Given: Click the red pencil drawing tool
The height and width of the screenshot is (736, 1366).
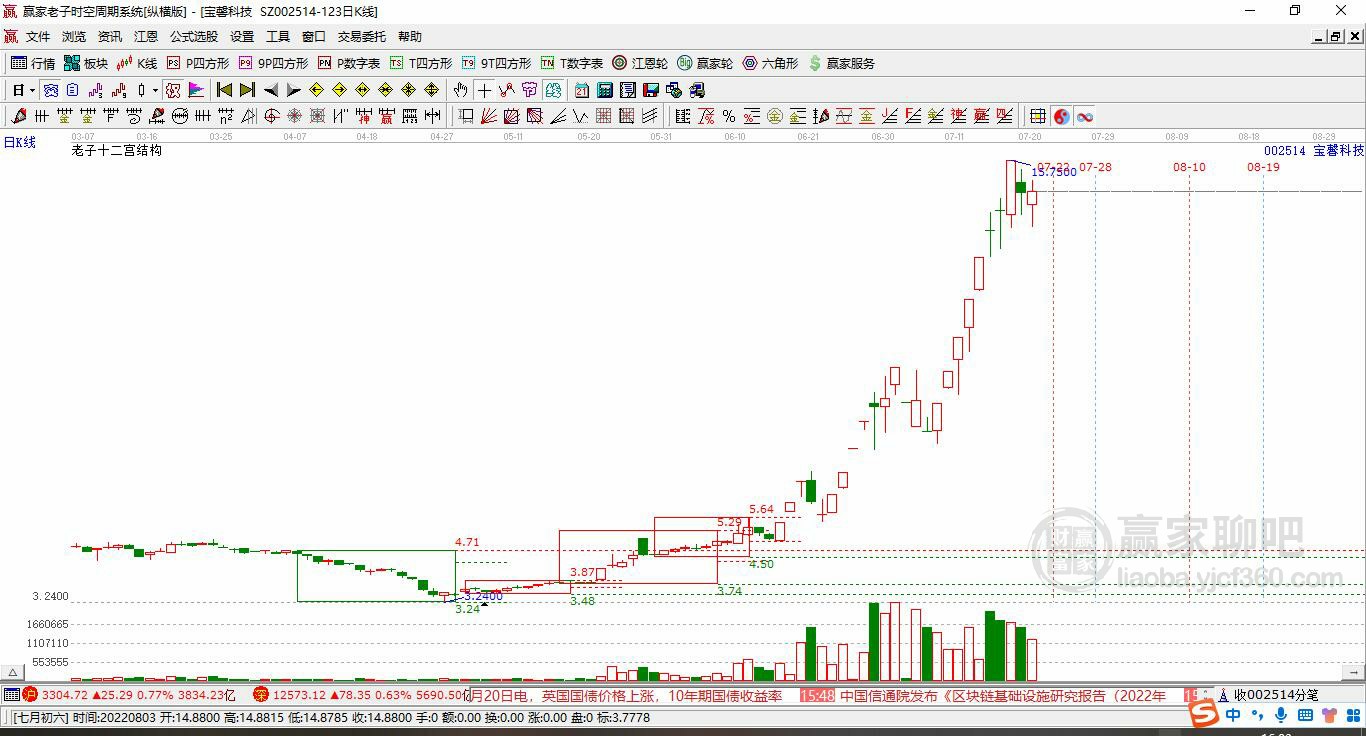Looking at the screenshot, I should click(x=18, y=116).
